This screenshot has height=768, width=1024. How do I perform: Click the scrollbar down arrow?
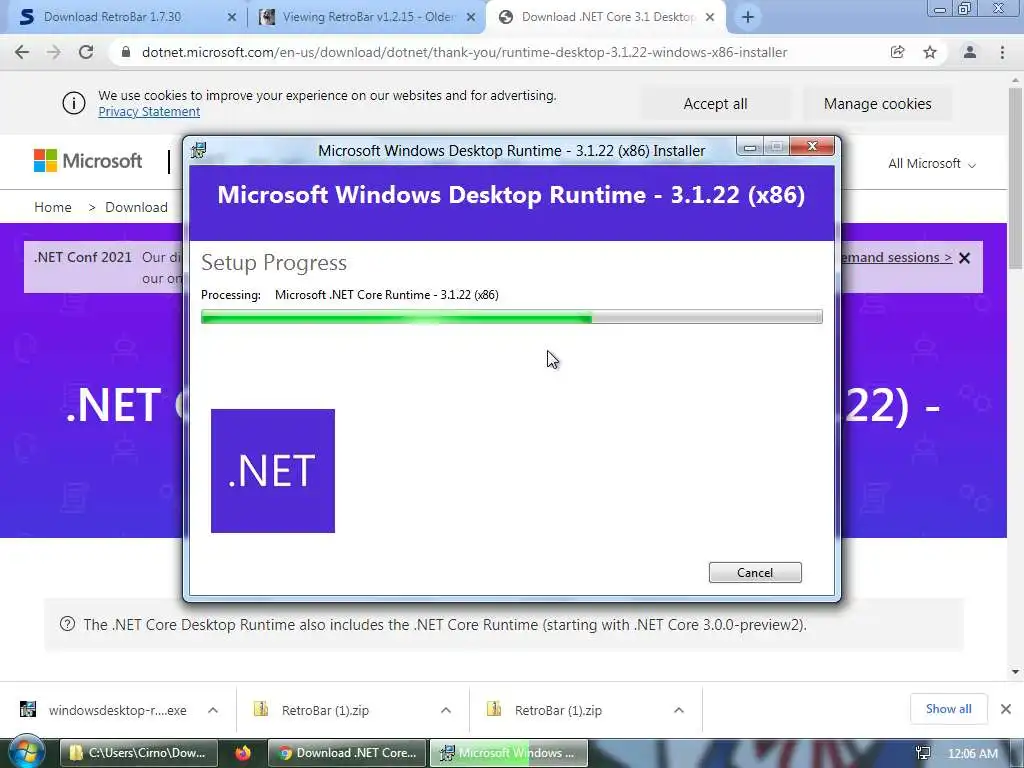tap(1016, 671)
